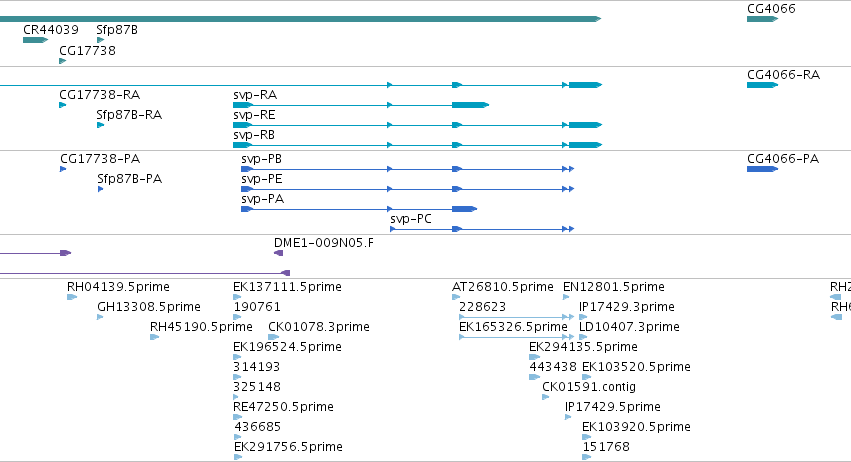Select the RH45190.5prime EST label

point(201,327)
